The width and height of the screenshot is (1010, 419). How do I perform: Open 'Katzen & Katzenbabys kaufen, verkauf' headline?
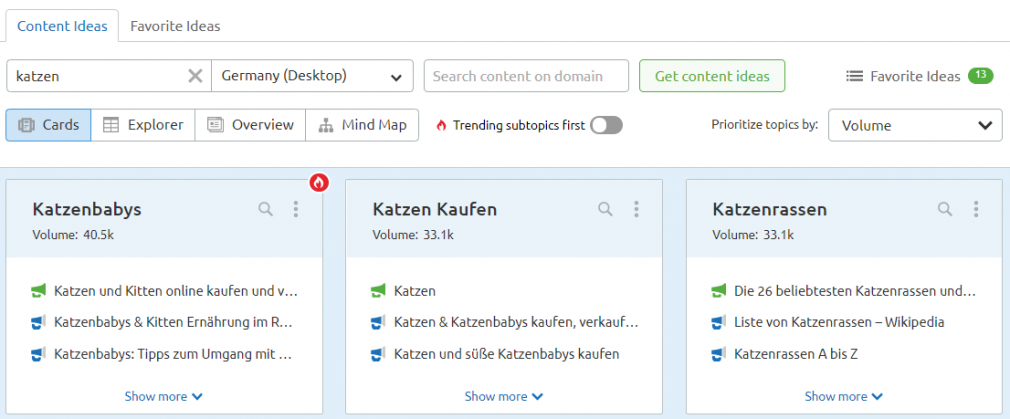point(516,321)
